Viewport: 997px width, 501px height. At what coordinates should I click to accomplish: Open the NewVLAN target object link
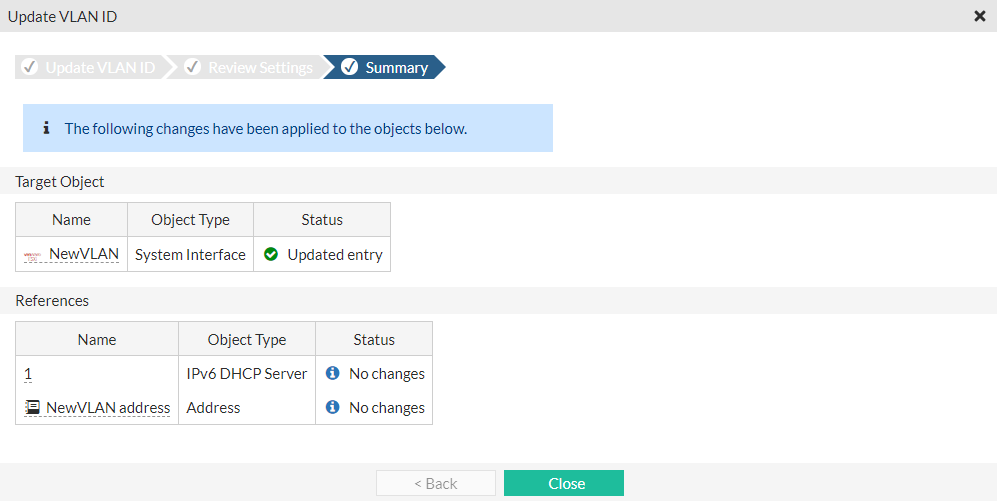[84, 255]
